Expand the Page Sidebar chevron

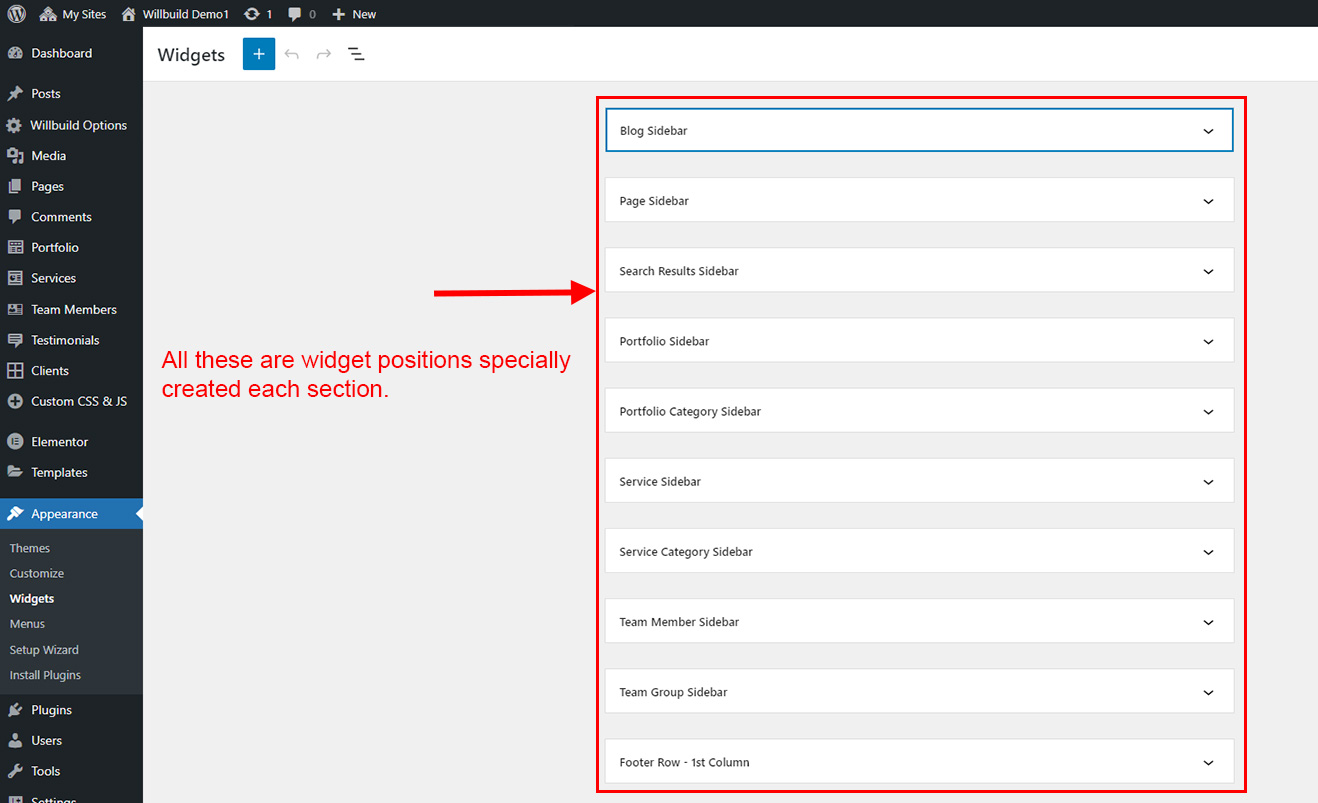click(x=1208, y=201)
